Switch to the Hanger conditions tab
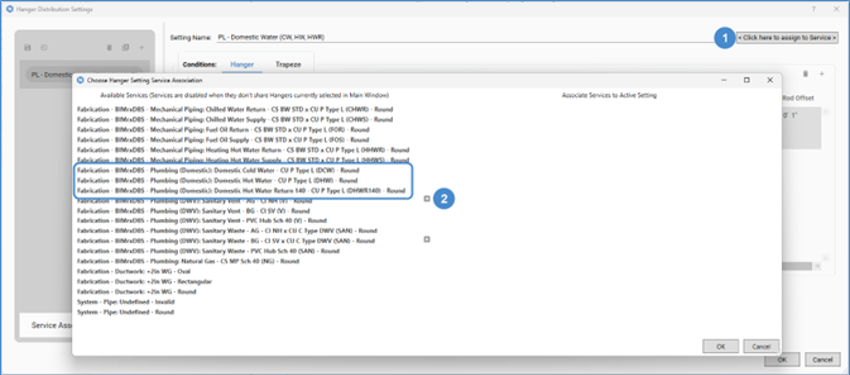Viewport: 850px width, 375px height. [242, 64]
